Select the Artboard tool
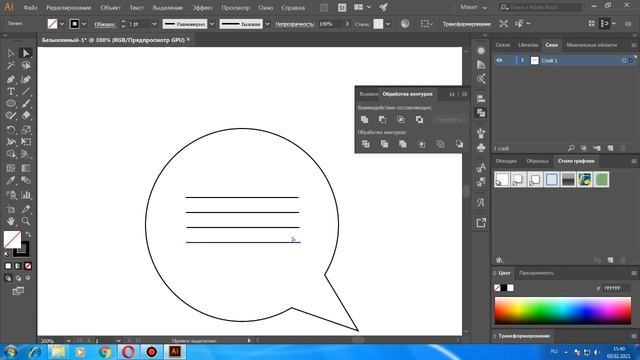This screenshot has width=640, height=360. 11,209
